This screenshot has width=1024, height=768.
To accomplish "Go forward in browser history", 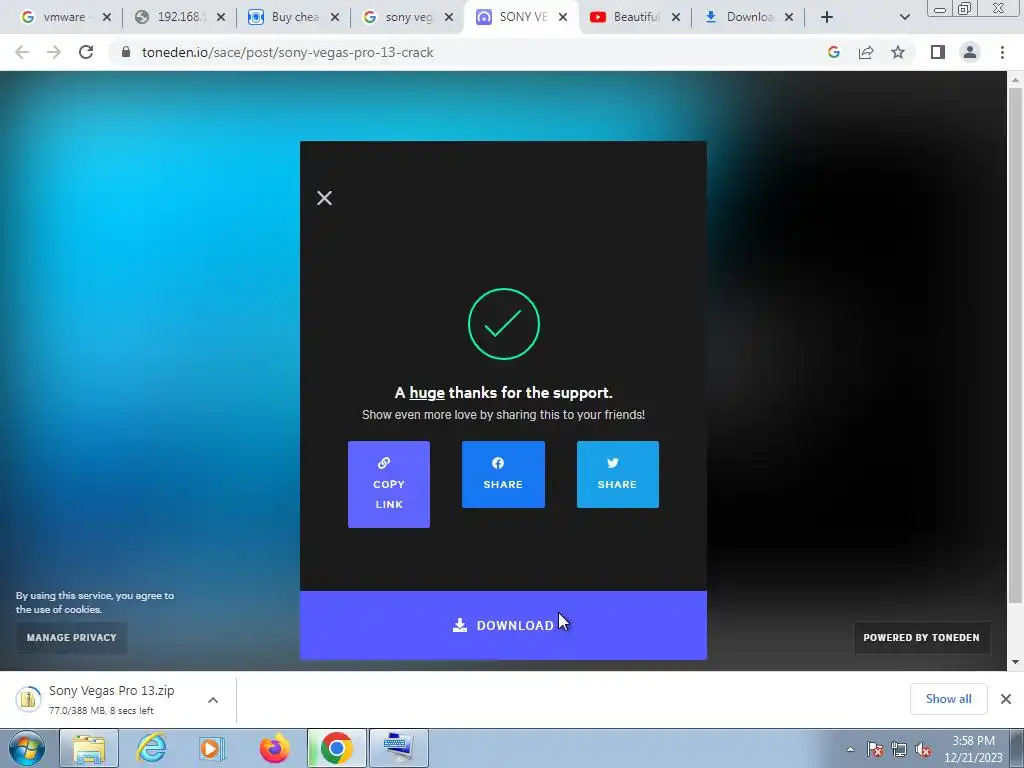I will [54, 52].
